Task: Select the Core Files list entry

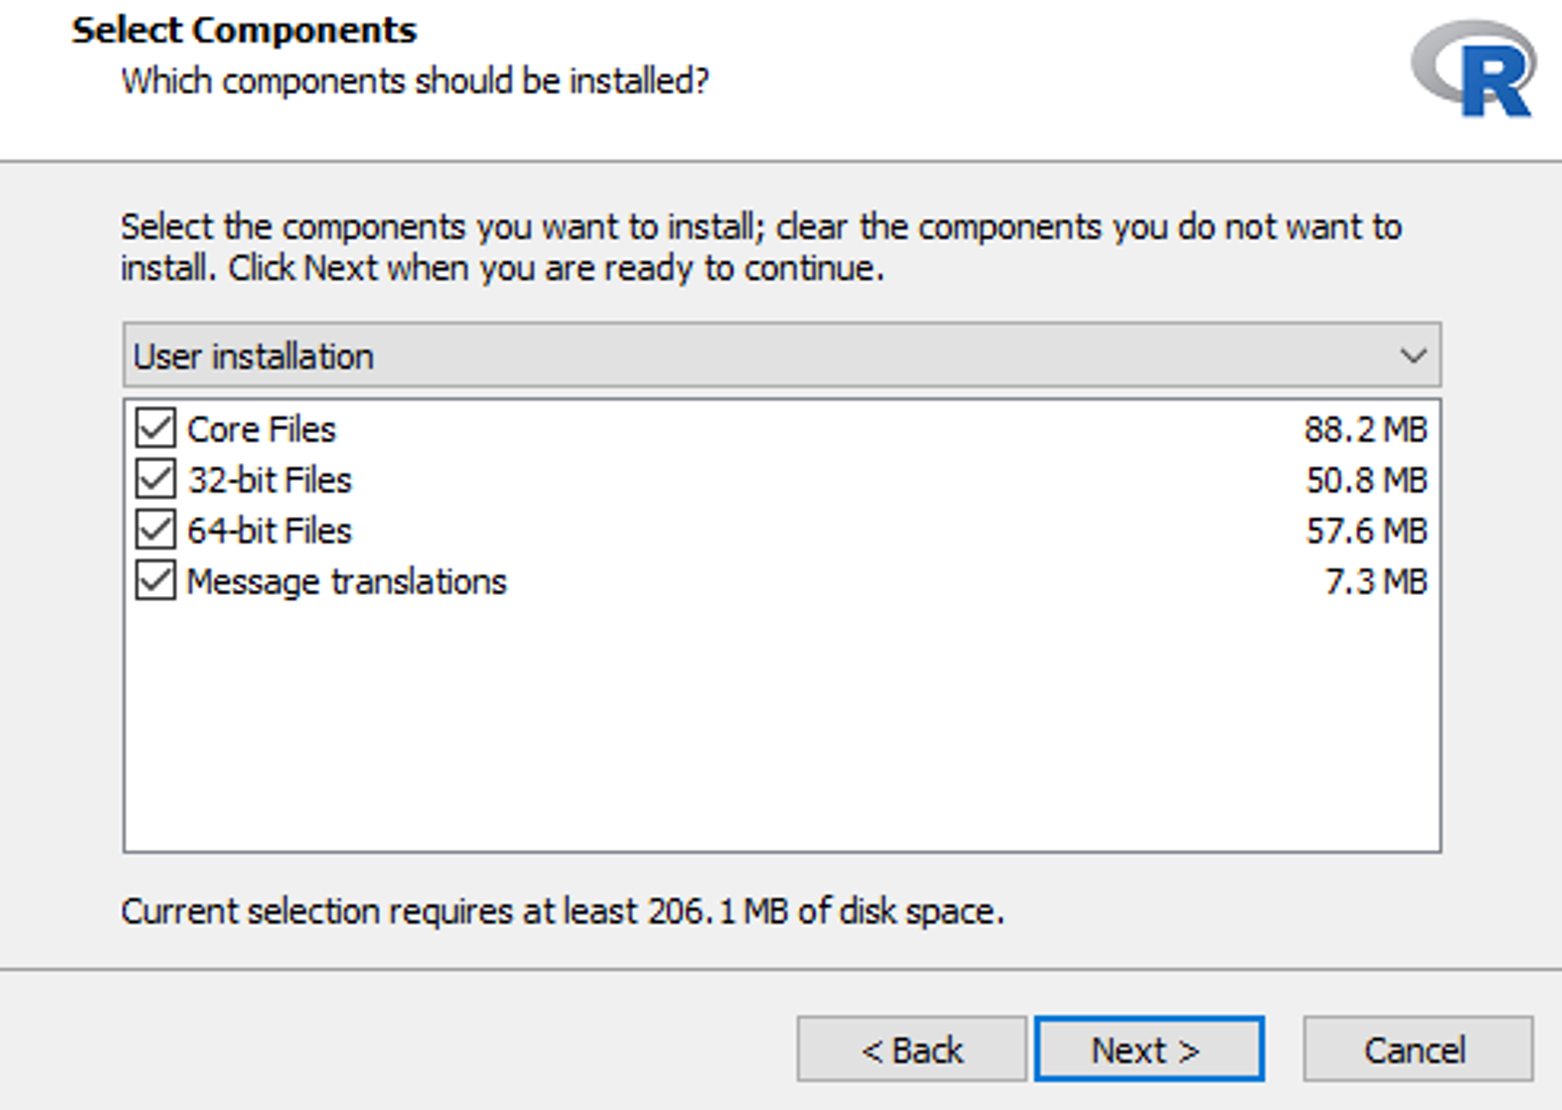Action: [x=261, y=428]
